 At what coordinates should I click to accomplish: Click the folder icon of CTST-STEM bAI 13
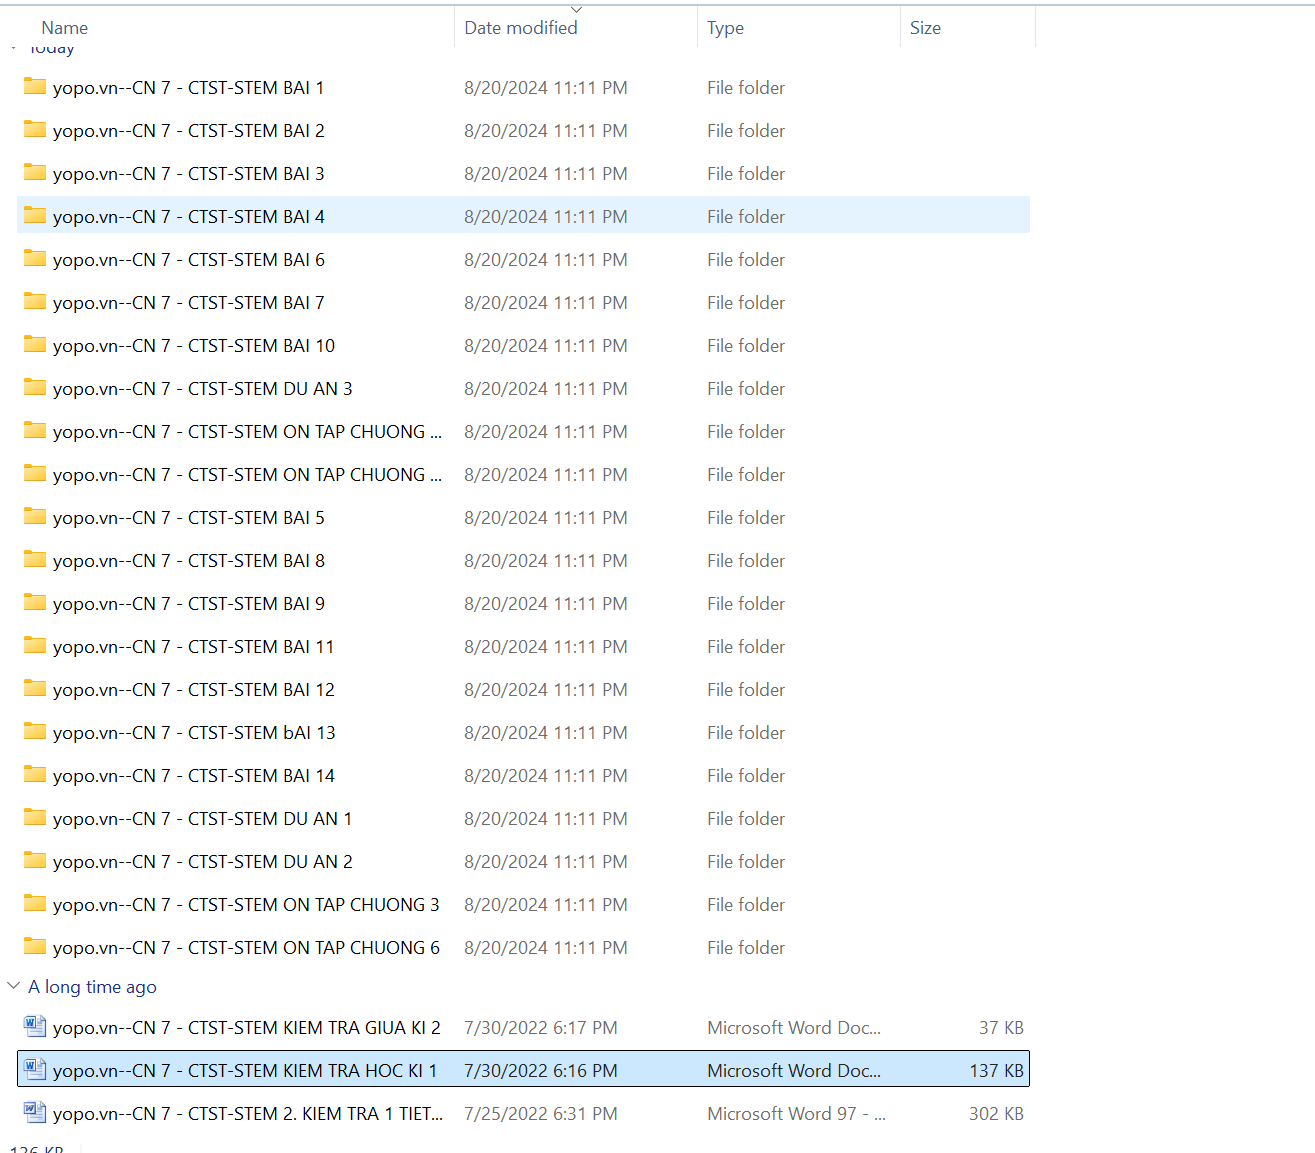pos(35,732)
